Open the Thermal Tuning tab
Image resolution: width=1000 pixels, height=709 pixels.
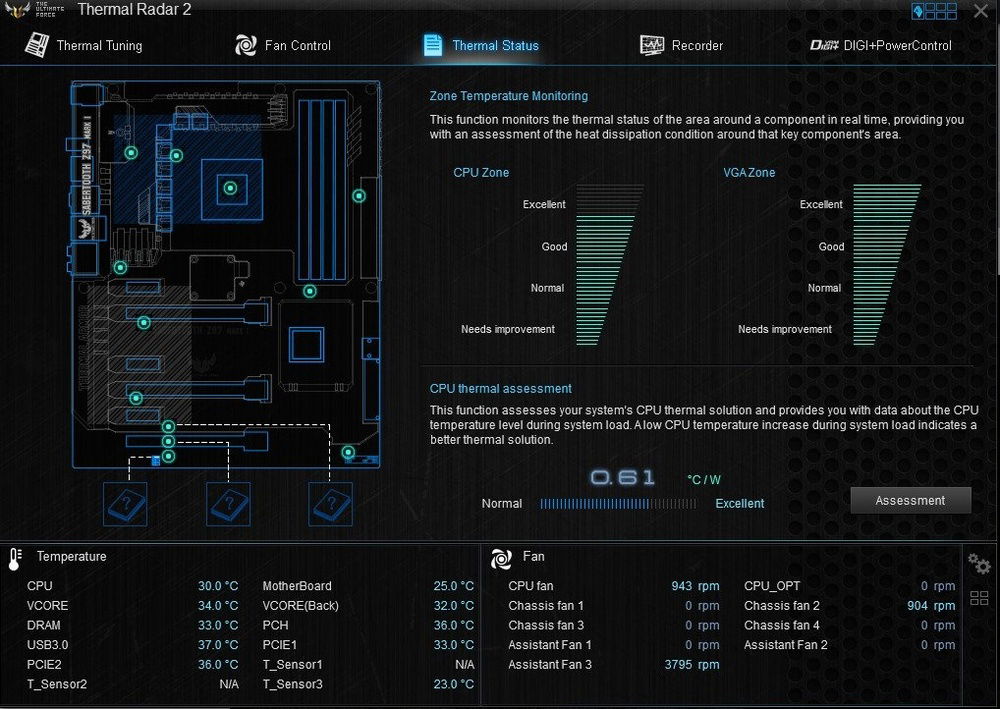[84, 45]
